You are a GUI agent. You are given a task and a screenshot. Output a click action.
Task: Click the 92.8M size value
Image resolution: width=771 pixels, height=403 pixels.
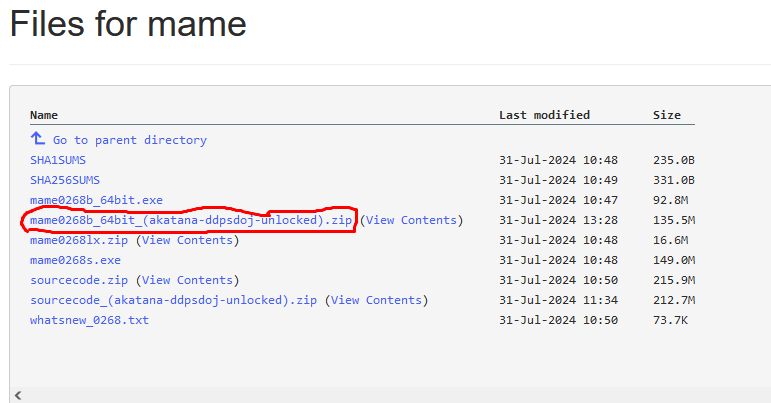click(x=670, y=201)
